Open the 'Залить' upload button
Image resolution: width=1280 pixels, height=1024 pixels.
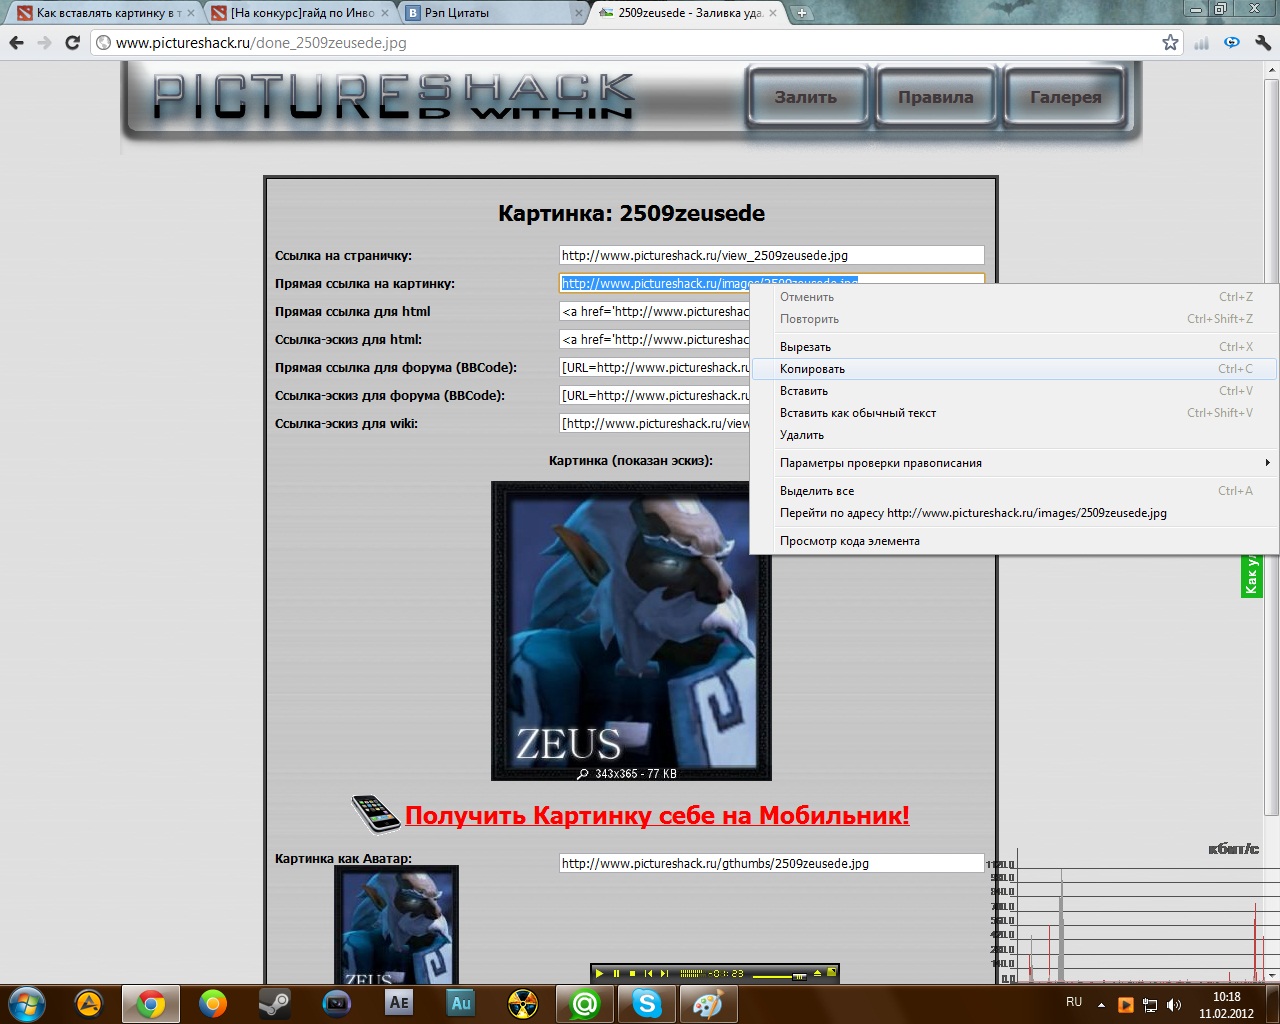pyautogui.click(x=806, y=97)
